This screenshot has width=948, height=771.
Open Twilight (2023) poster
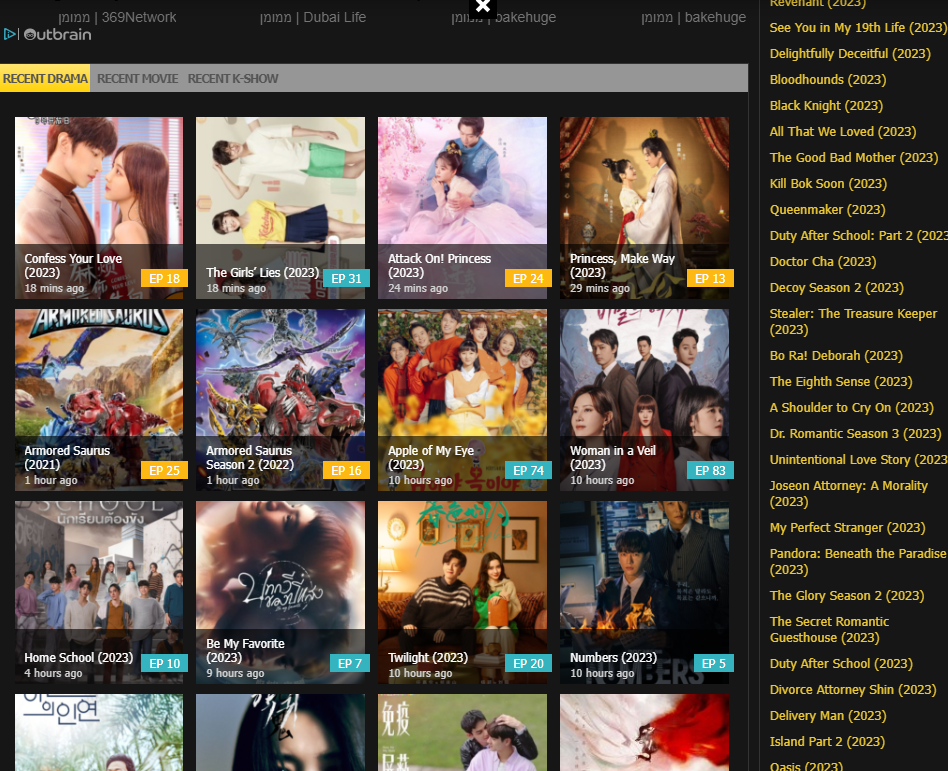463,592
